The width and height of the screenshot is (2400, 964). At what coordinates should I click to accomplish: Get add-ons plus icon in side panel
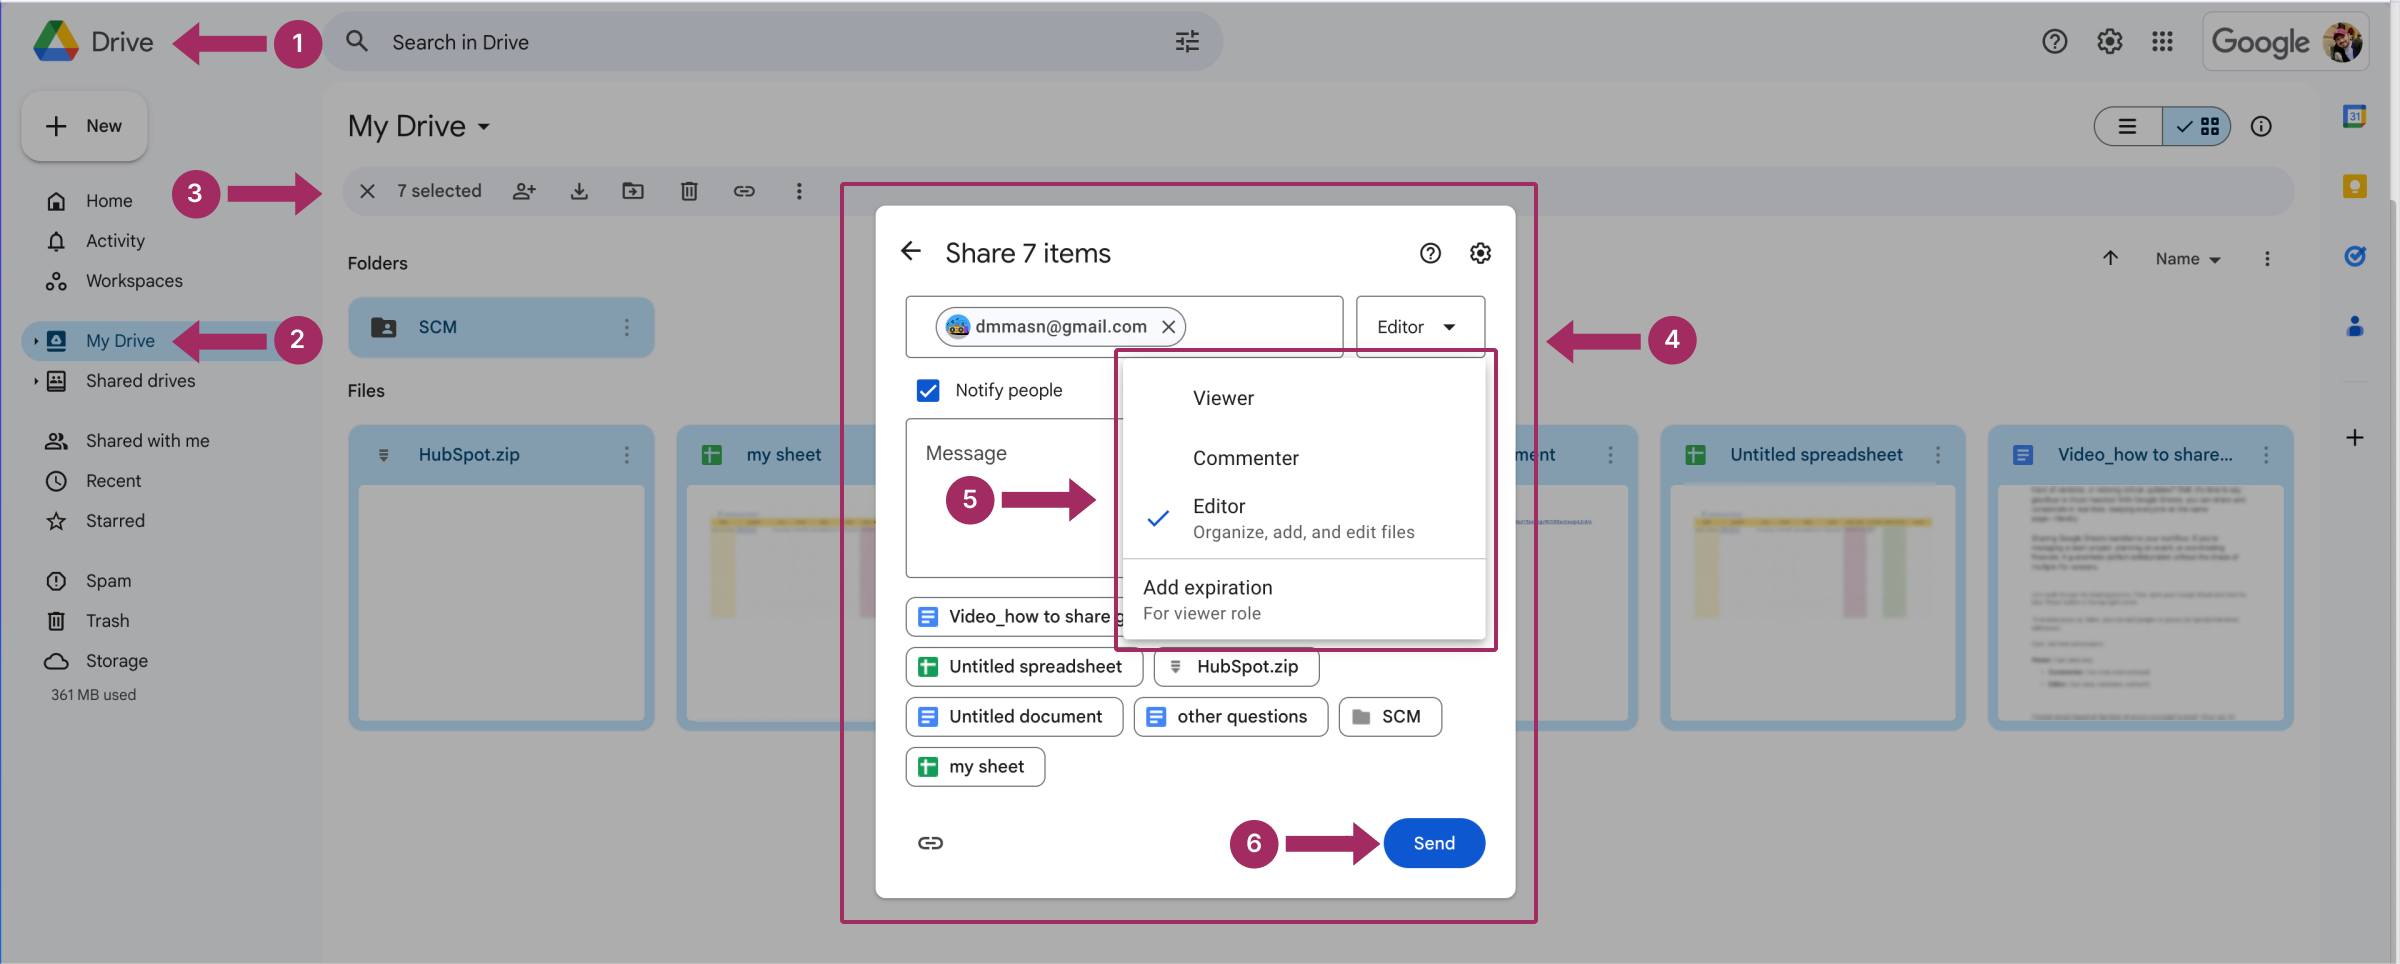(x=2354, y=438)
